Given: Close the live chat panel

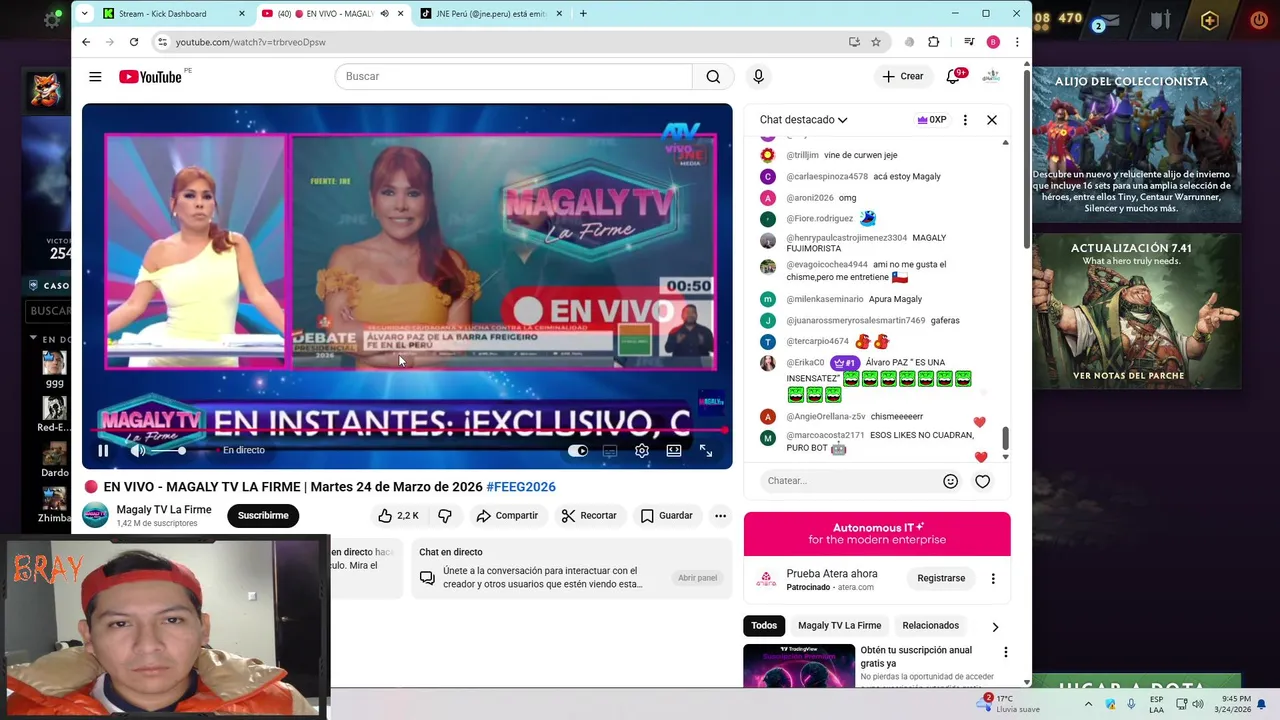Looking at the screenshot, I should pos(992,120).
